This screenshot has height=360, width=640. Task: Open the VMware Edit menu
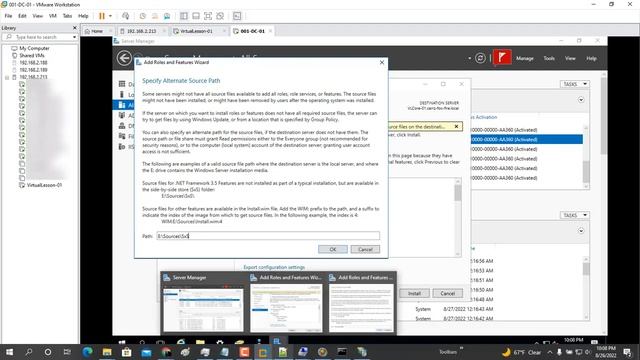22,16
